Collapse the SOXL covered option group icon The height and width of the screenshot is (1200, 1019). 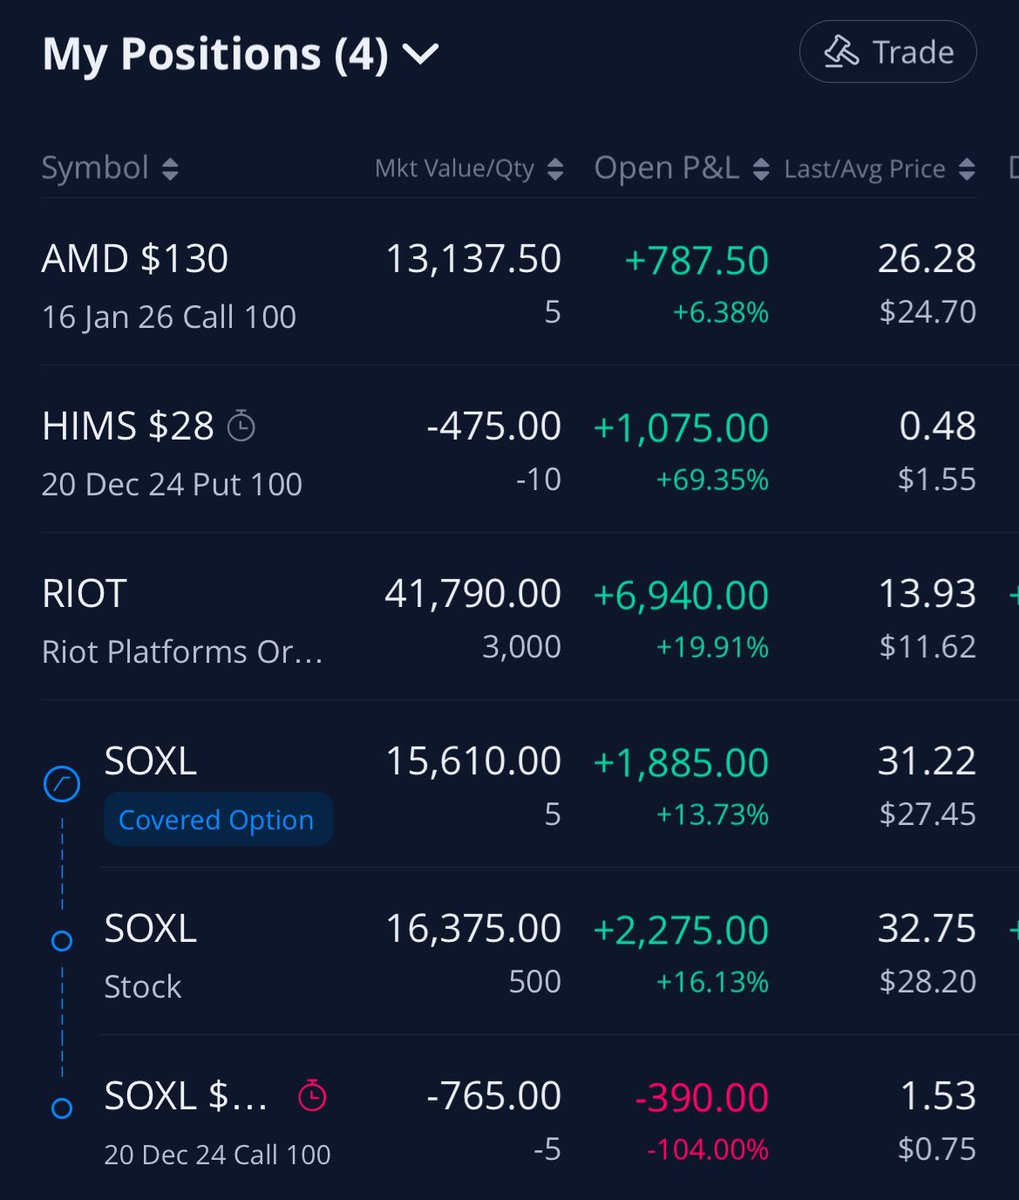(x=62, y=784)
